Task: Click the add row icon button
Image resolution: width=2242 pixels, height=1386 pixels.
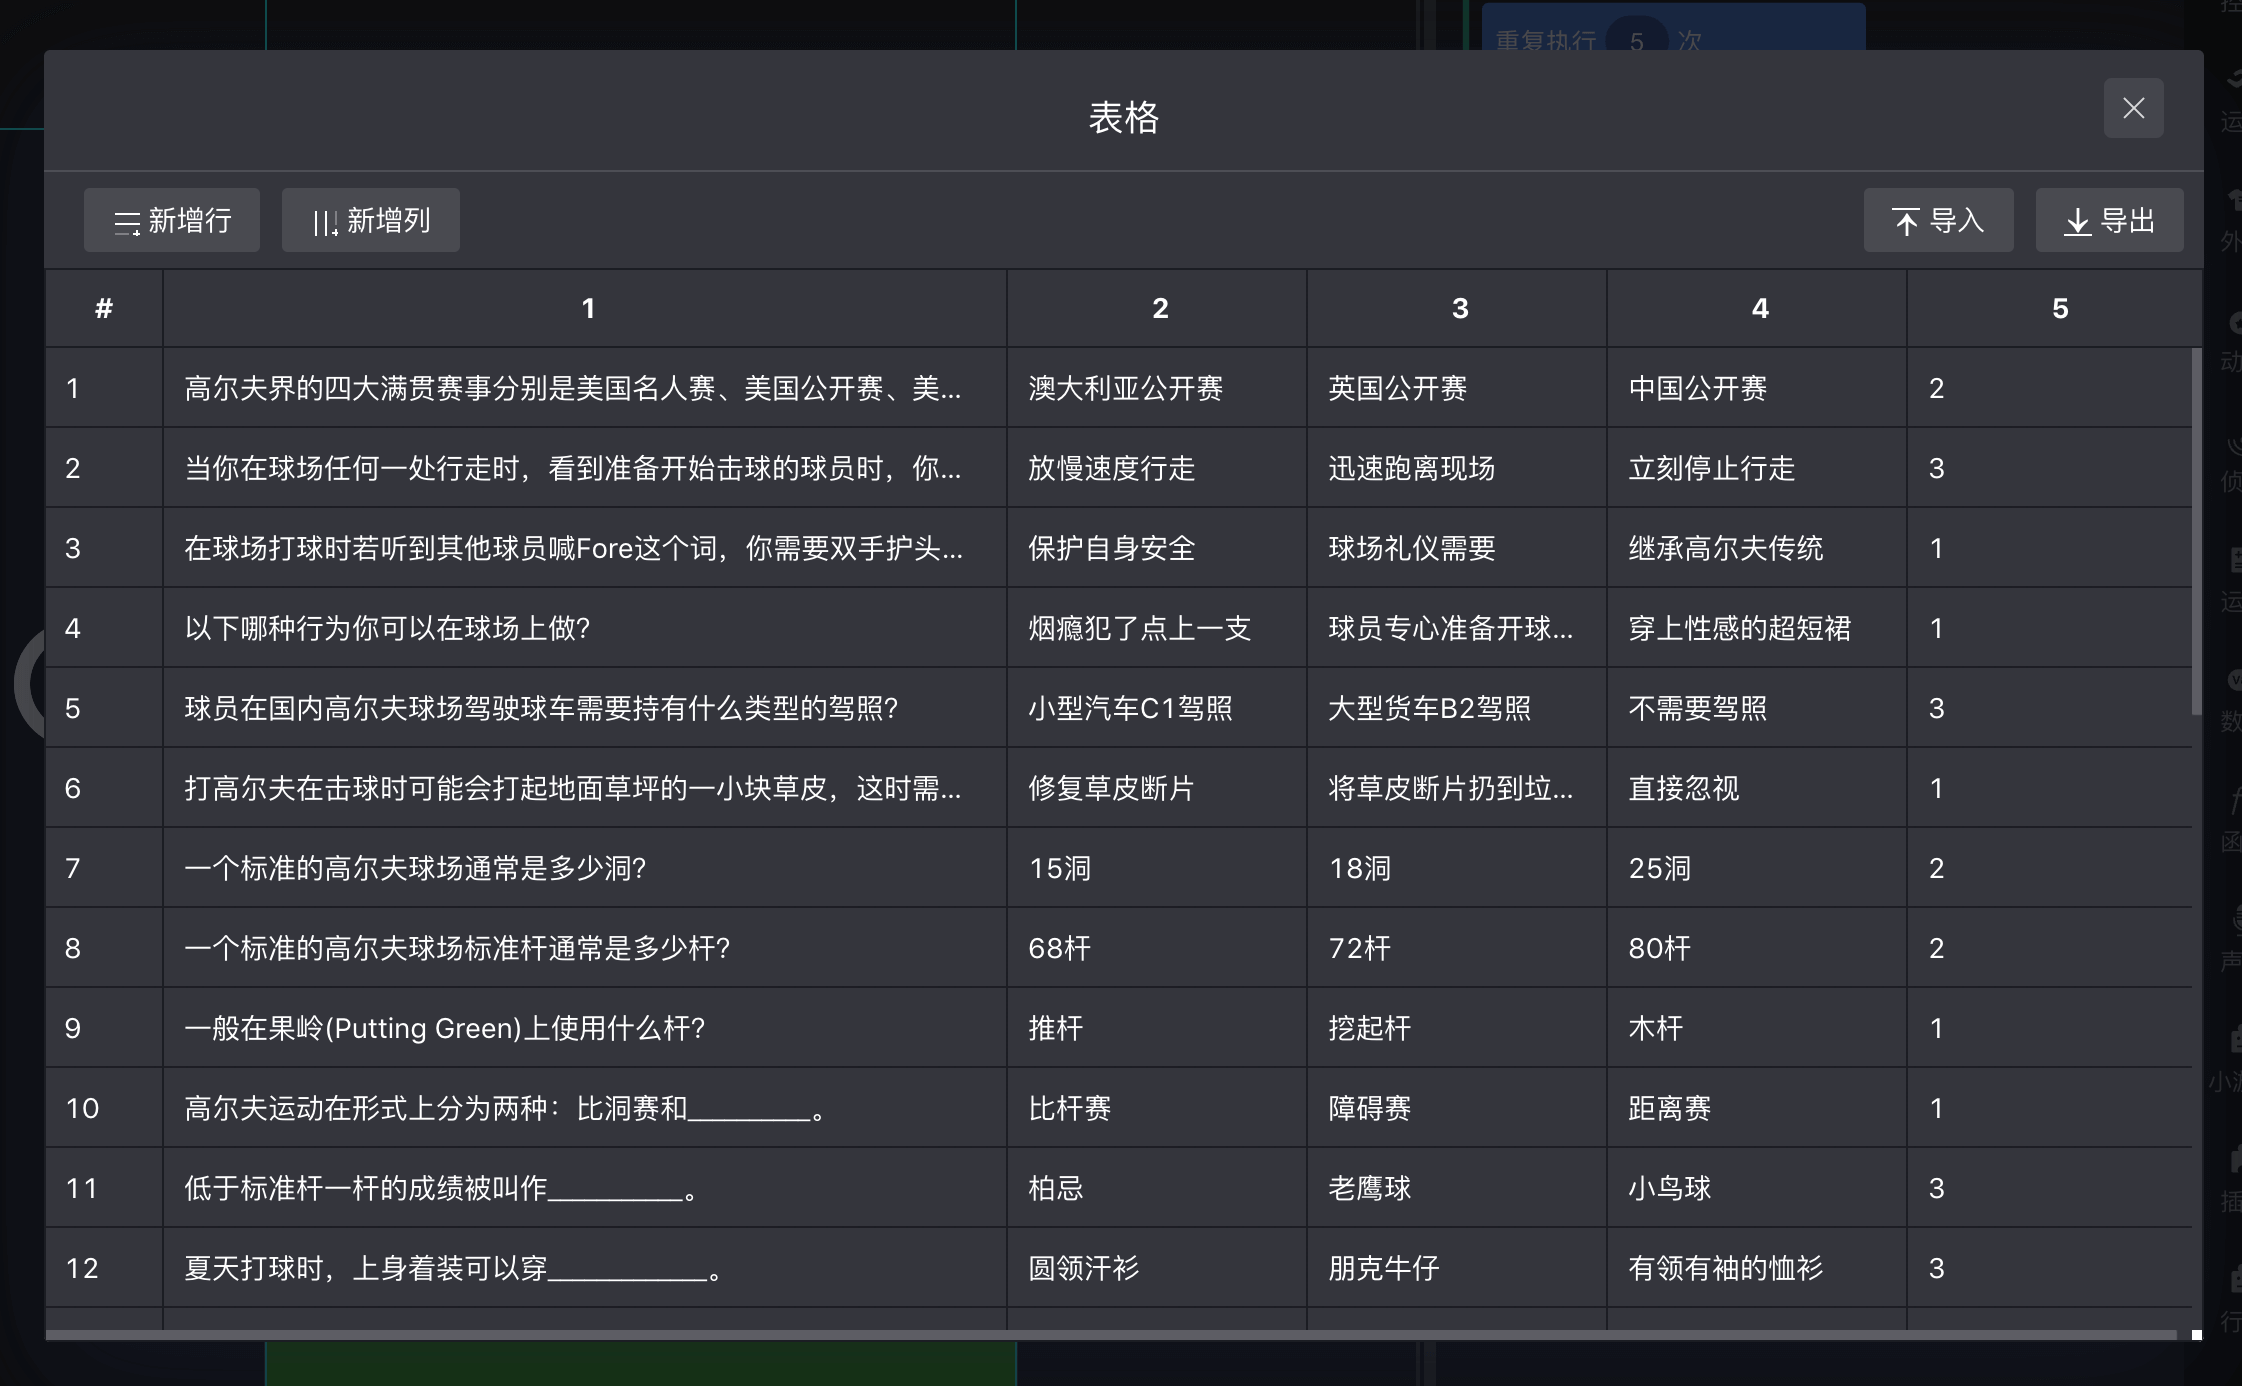Action: [127, 221]
